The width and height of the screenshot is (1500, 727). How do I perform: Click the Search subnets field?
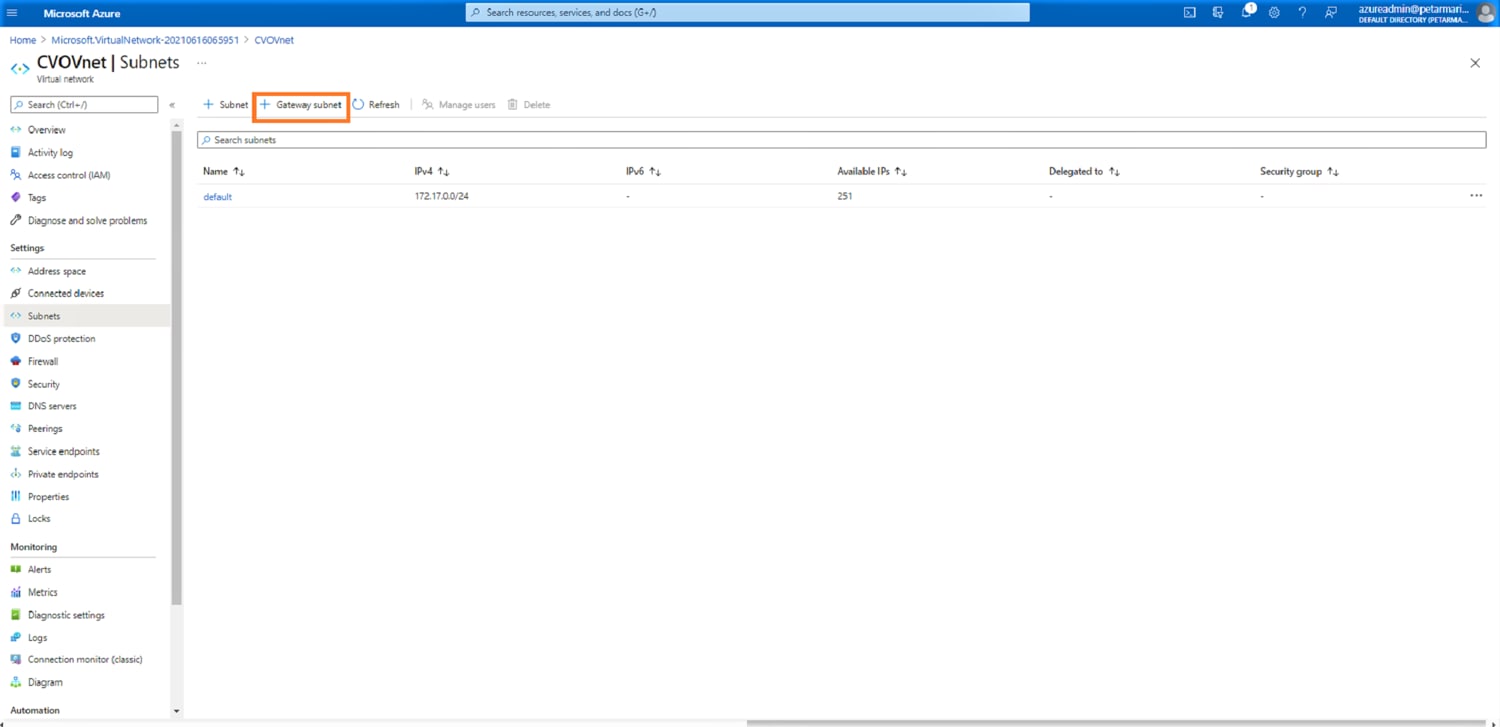tap(840, 140)
